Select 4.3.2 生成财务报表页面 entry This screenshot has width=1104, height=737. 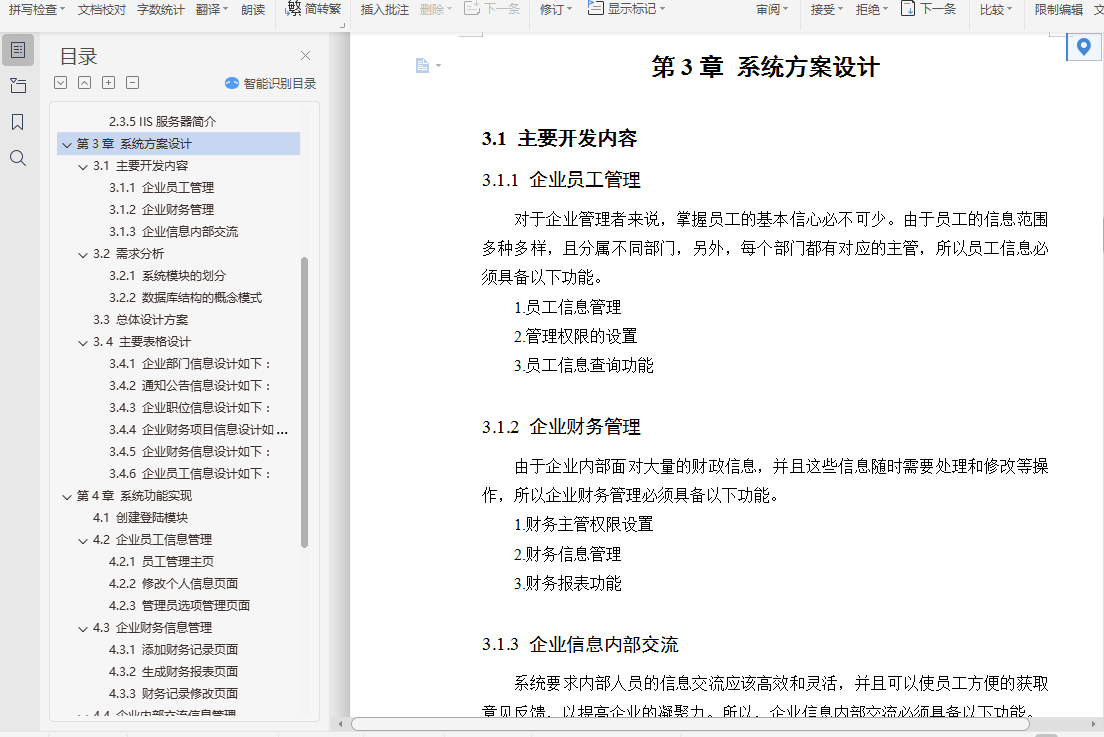point(173,672)
